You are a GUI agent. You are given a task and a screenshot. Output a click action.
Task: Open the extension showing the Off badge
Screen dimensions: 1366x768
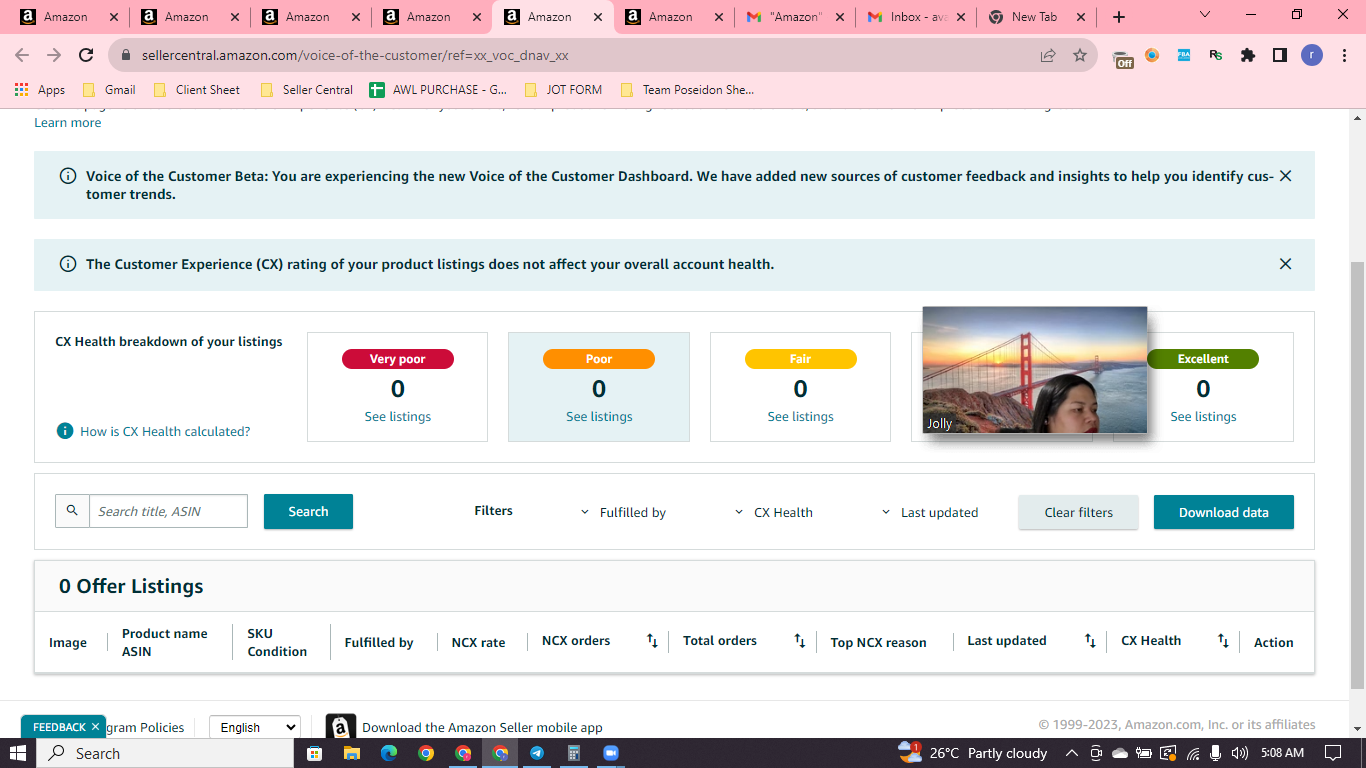click(x=1123, y=57)
